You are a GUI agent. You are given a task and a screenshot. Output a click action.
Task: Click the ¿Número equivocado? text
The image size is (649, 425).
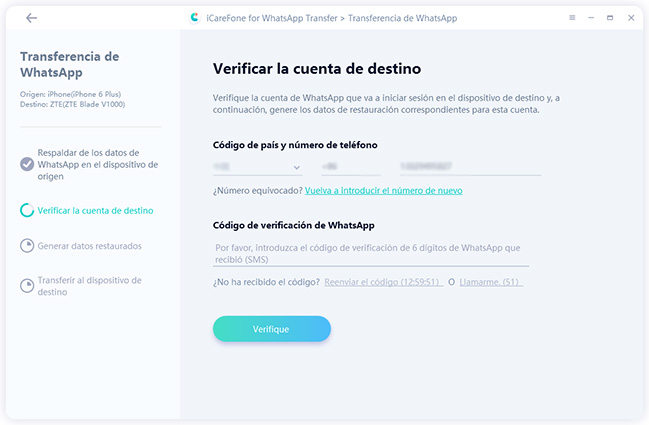click(258, 191)
